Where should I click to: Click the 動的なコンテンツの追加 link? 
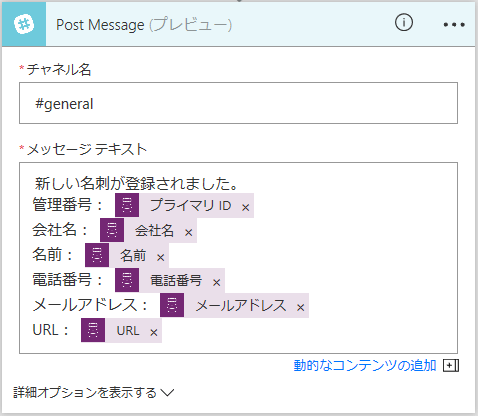[365, 366]
